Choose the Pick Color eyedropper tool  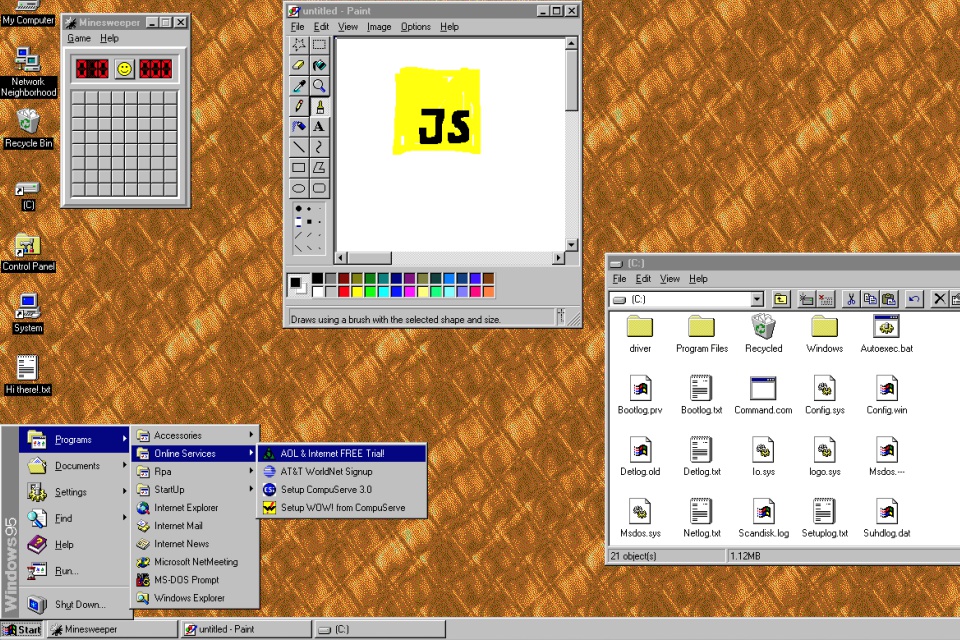click(299, 86)
